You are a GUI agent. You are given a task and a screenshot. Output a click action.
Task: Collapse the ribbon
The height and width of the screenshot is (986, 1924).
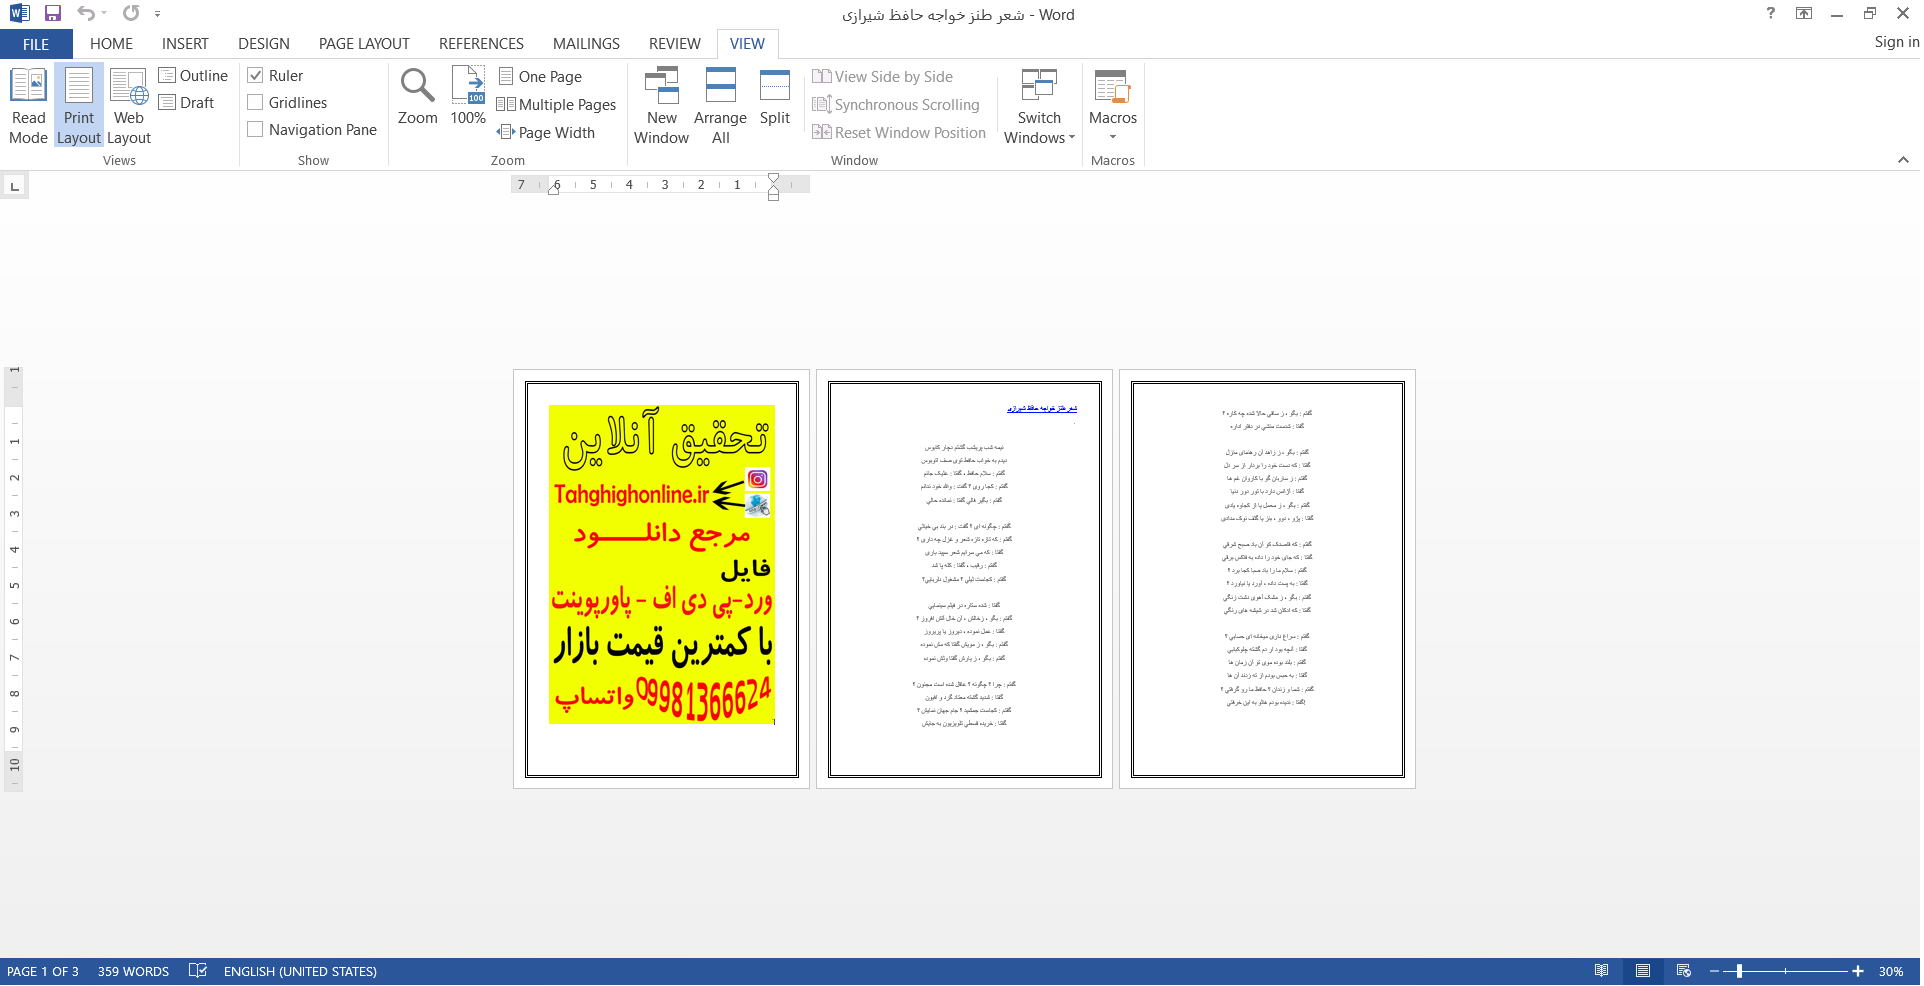[1903, 160]
